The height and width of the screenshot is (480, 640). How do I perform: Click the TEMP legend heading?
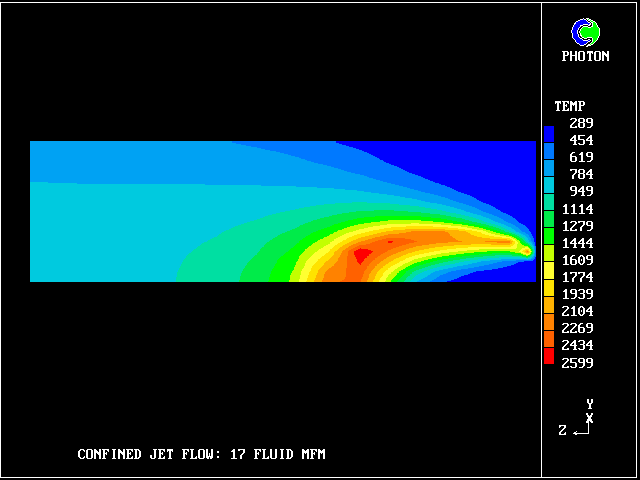point(569,106)
